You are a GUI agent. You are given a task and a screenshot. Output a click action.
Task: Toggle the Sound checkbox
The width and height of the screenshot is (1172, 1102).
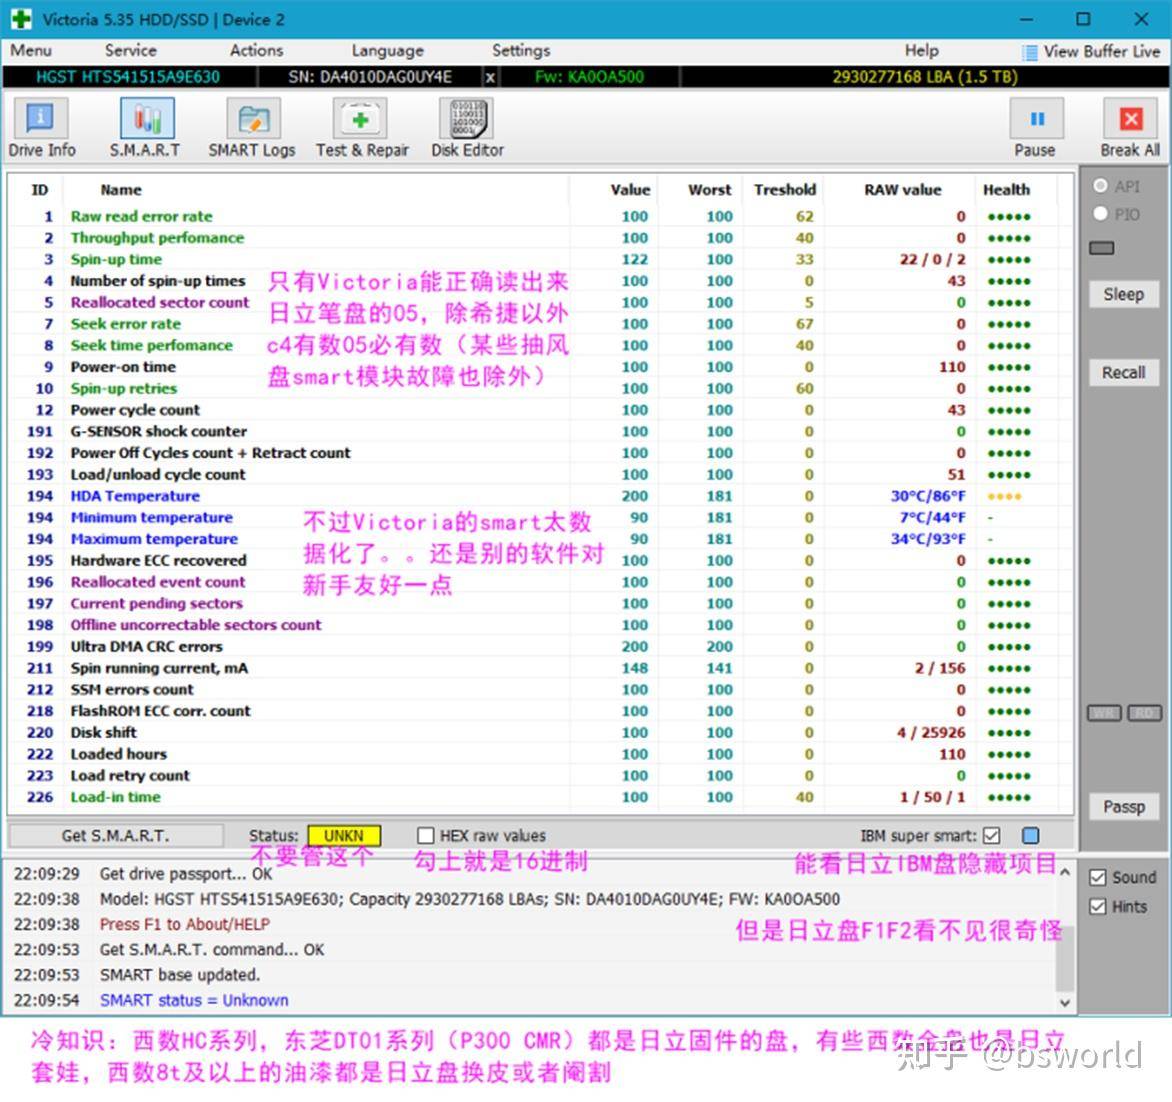pos(1097,878)
